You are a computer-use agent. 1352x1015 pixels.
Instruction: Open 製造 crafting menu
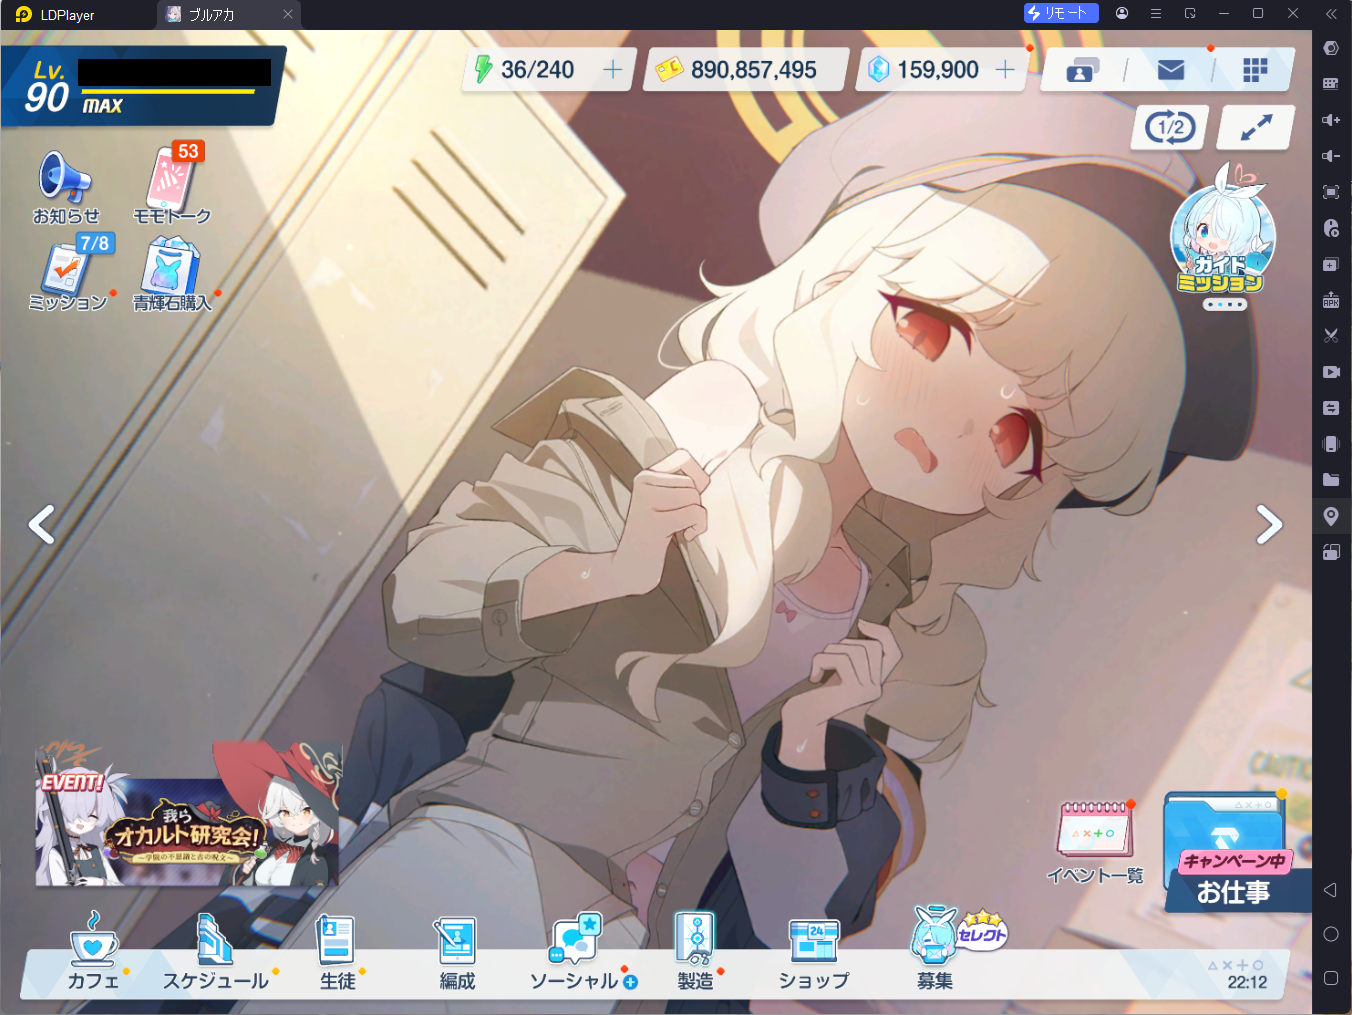pos(696,951)
